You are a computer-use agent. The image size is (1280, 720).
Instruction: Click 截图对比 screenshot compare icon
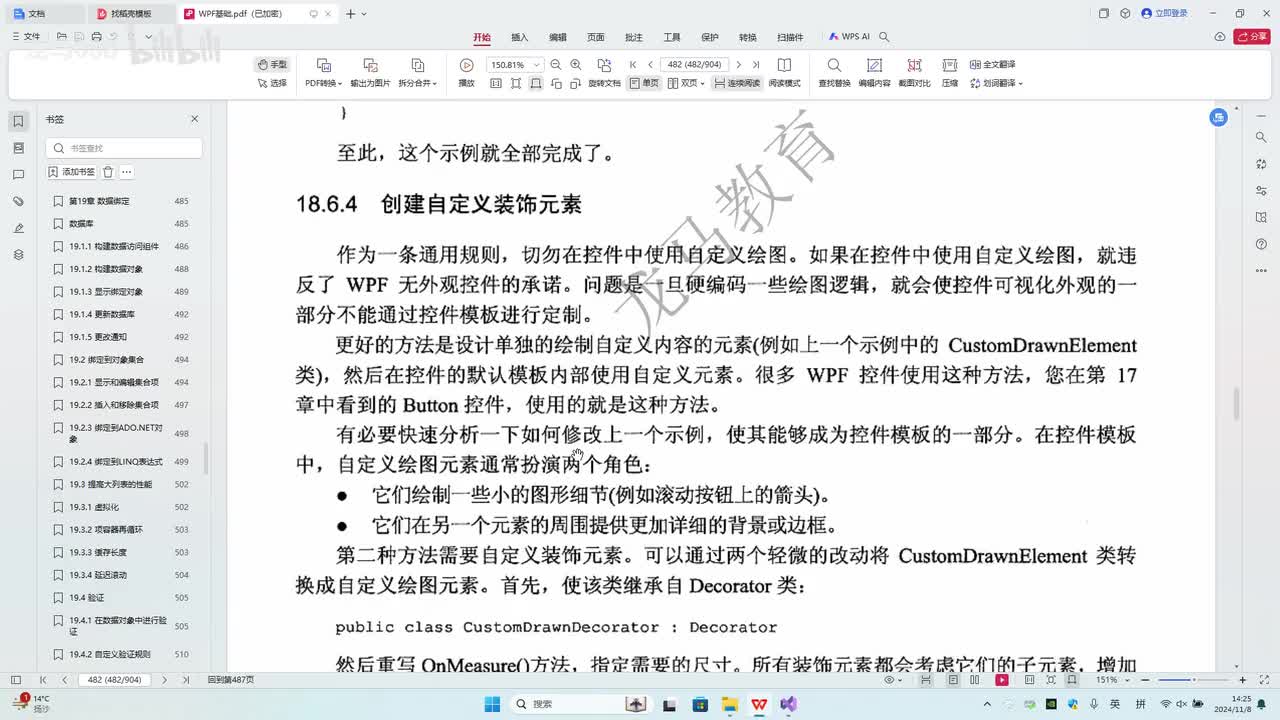click(914, 65)
